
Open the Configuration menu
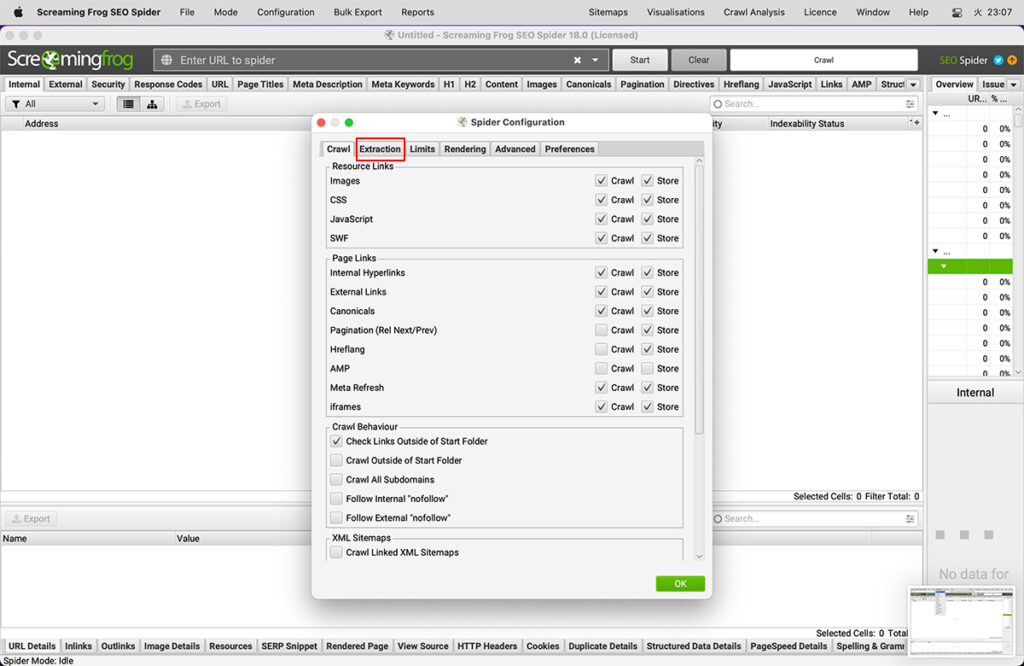(285, 12)
